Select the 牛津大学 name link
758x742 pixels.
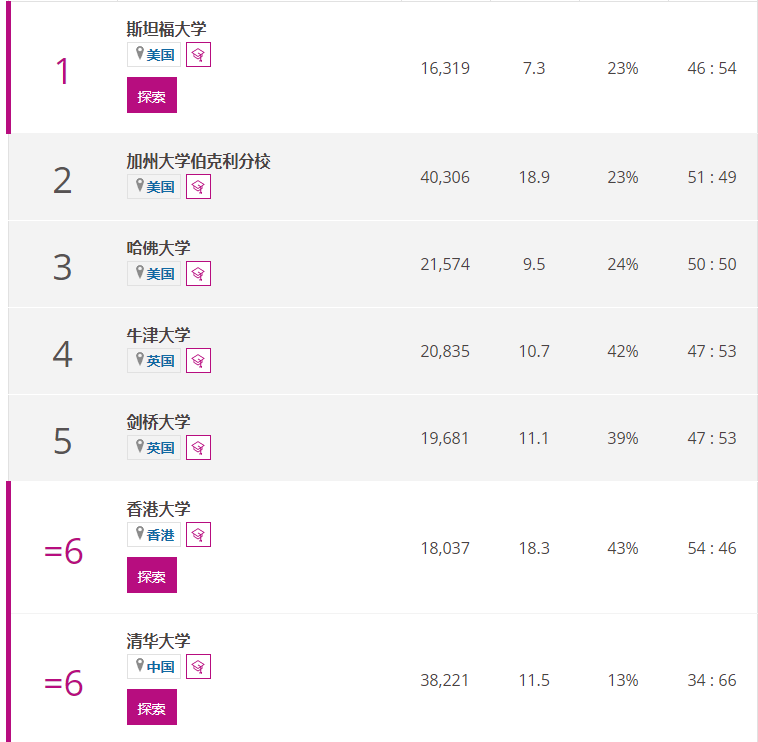tap(159, 335)
